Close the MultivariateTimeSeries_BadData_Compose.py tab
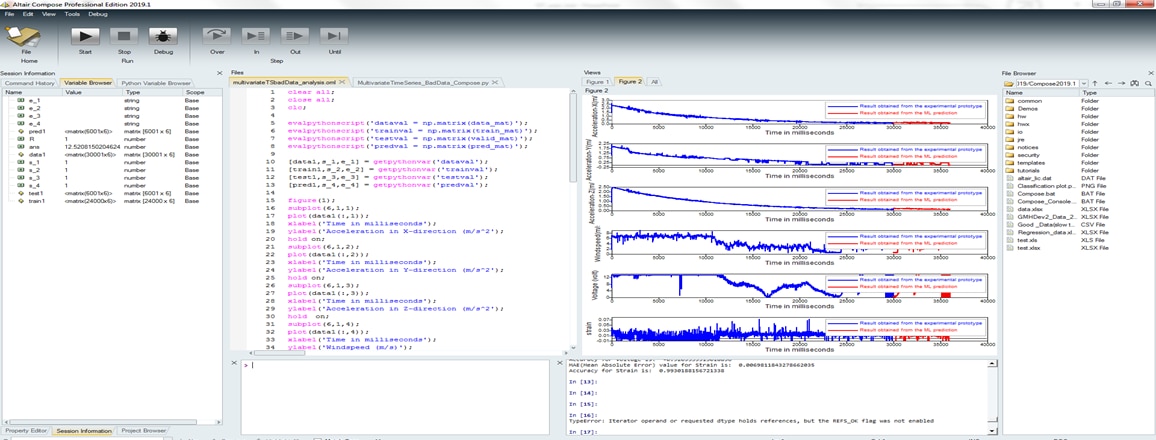The width and height of the screenshot is (1156, 440). (495, 83)
